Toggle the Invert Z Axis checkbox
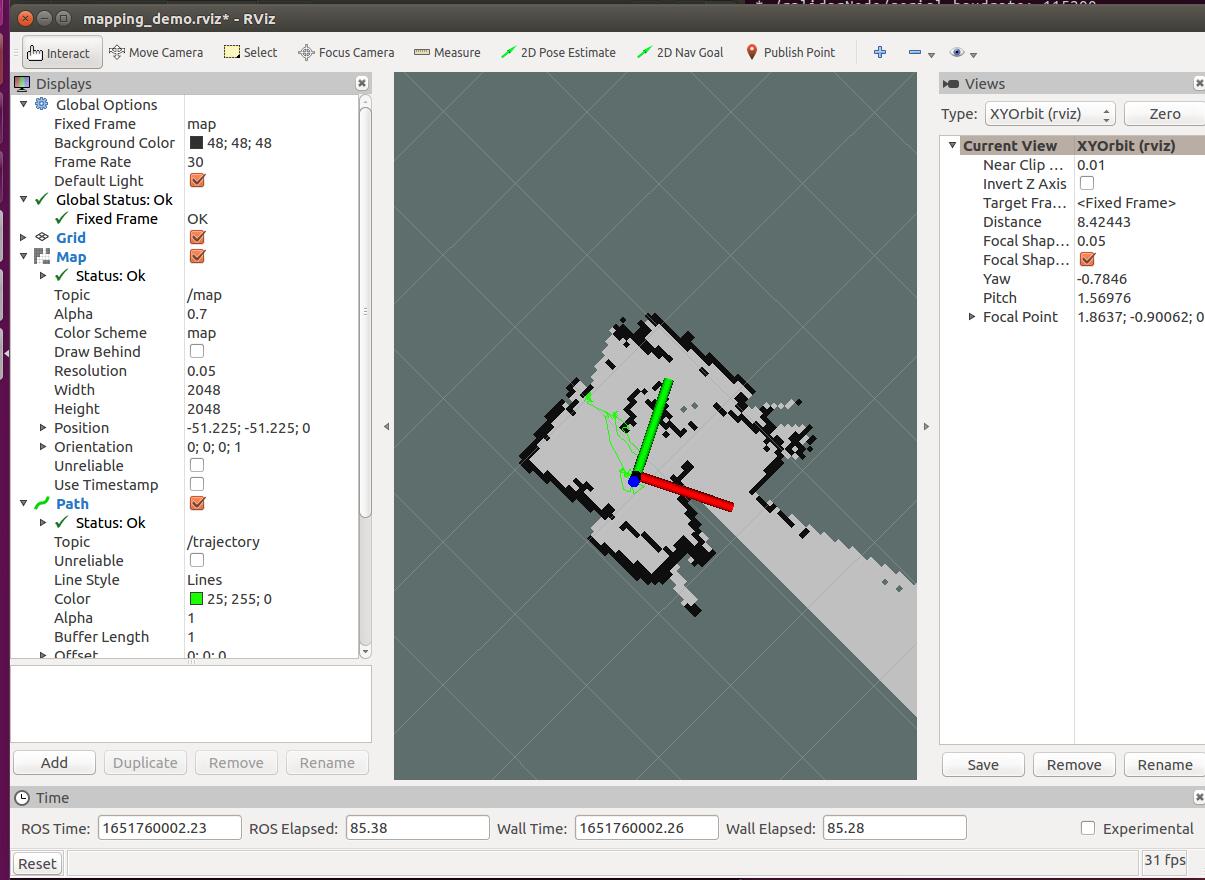The width and height of the screenshot is (1205, 880). pyautogui.click(x=1087, y=183)
